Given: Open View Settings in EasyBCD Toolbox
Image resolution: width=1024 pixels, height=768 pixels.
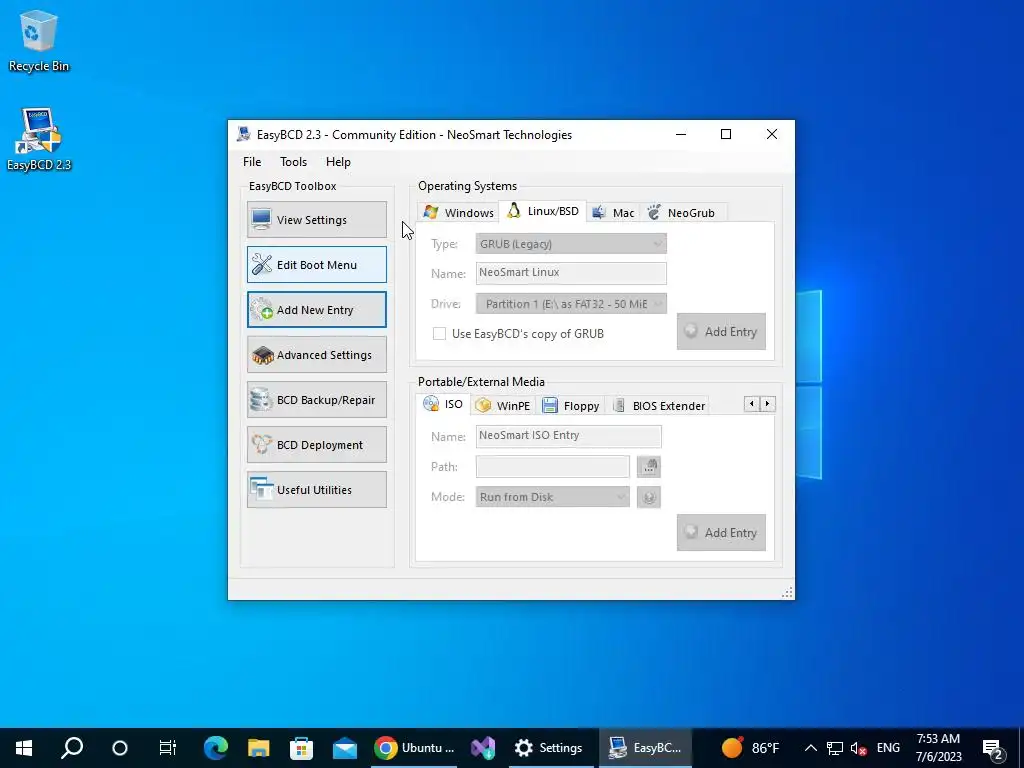Looking at the screenshot, I should pyautogui.click(x=317, y=219).
